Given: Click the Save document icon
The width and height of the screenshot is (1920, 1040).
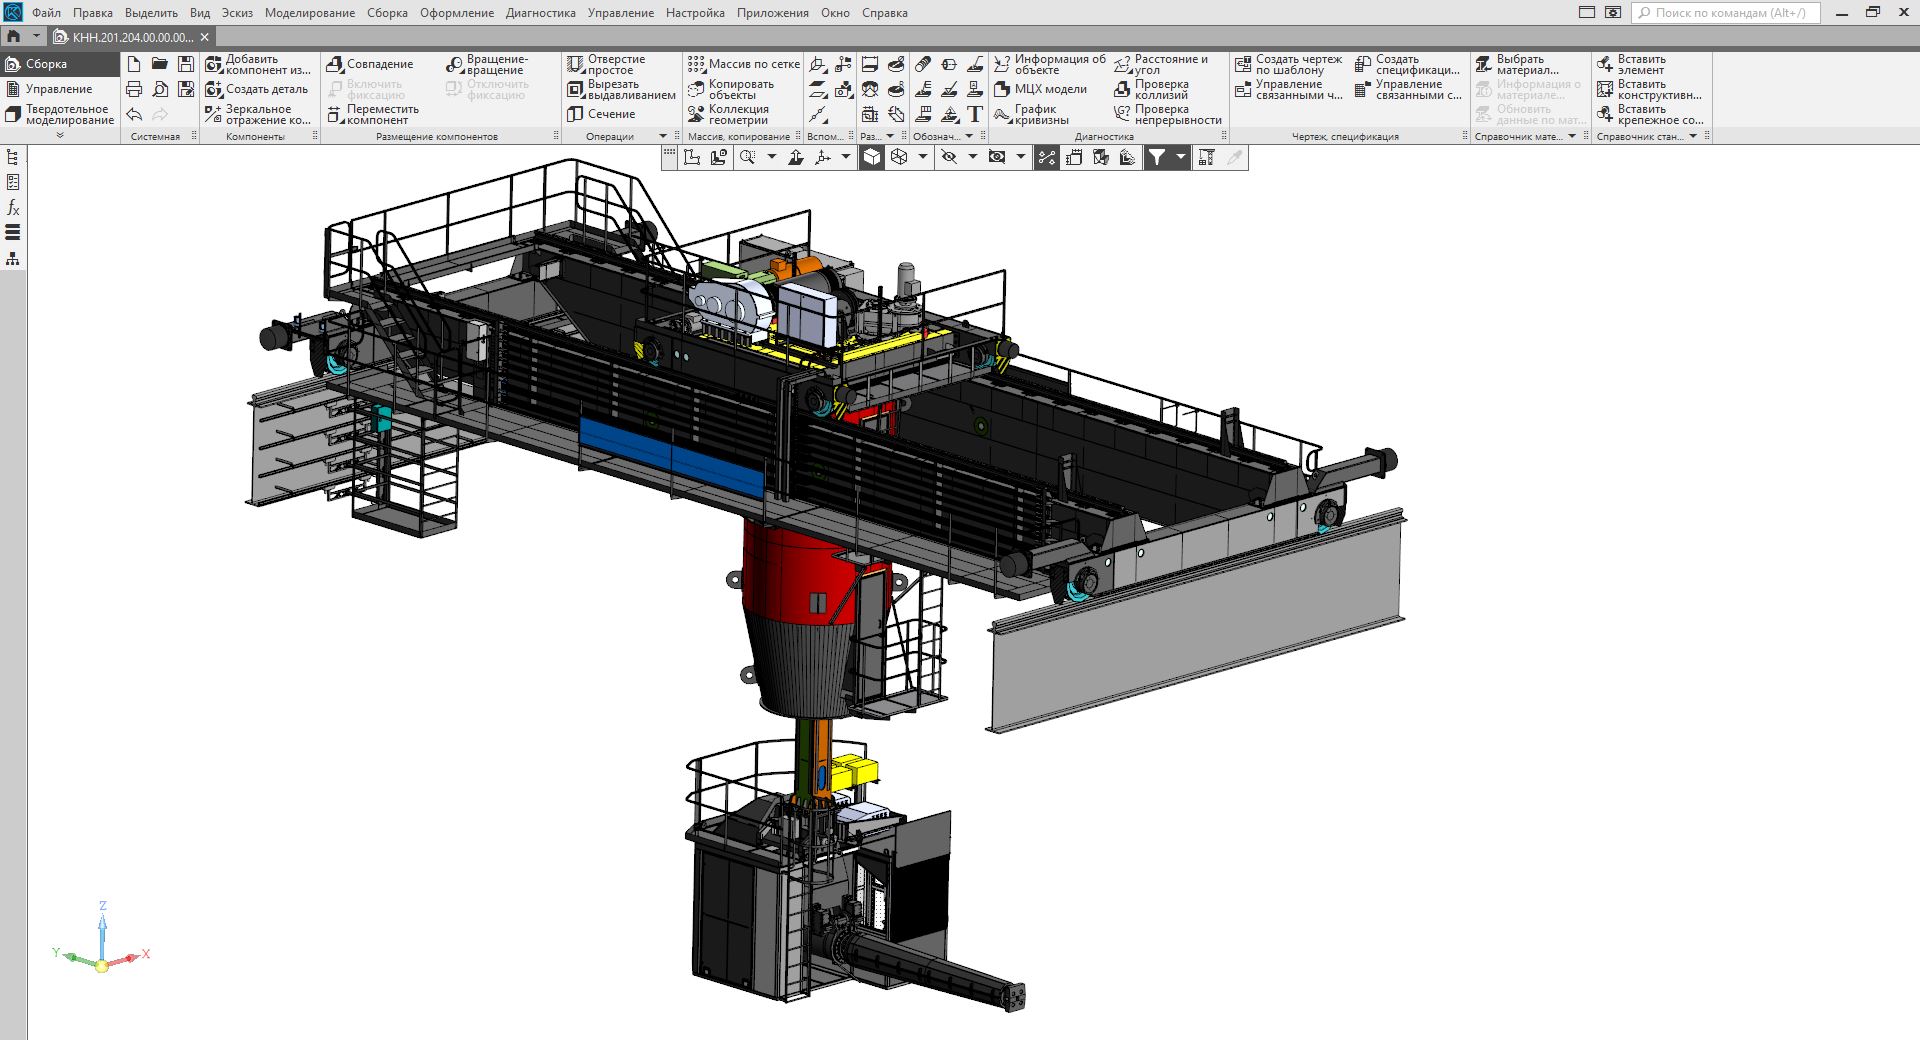Looking at the screenshot, I should pyautogui.click(x=186, y=64).
